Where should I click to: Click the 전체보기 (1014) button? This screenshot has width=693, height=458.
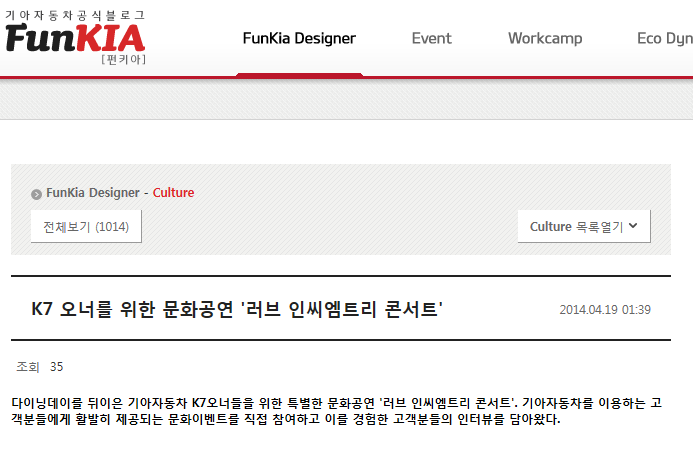coord(86,226)
